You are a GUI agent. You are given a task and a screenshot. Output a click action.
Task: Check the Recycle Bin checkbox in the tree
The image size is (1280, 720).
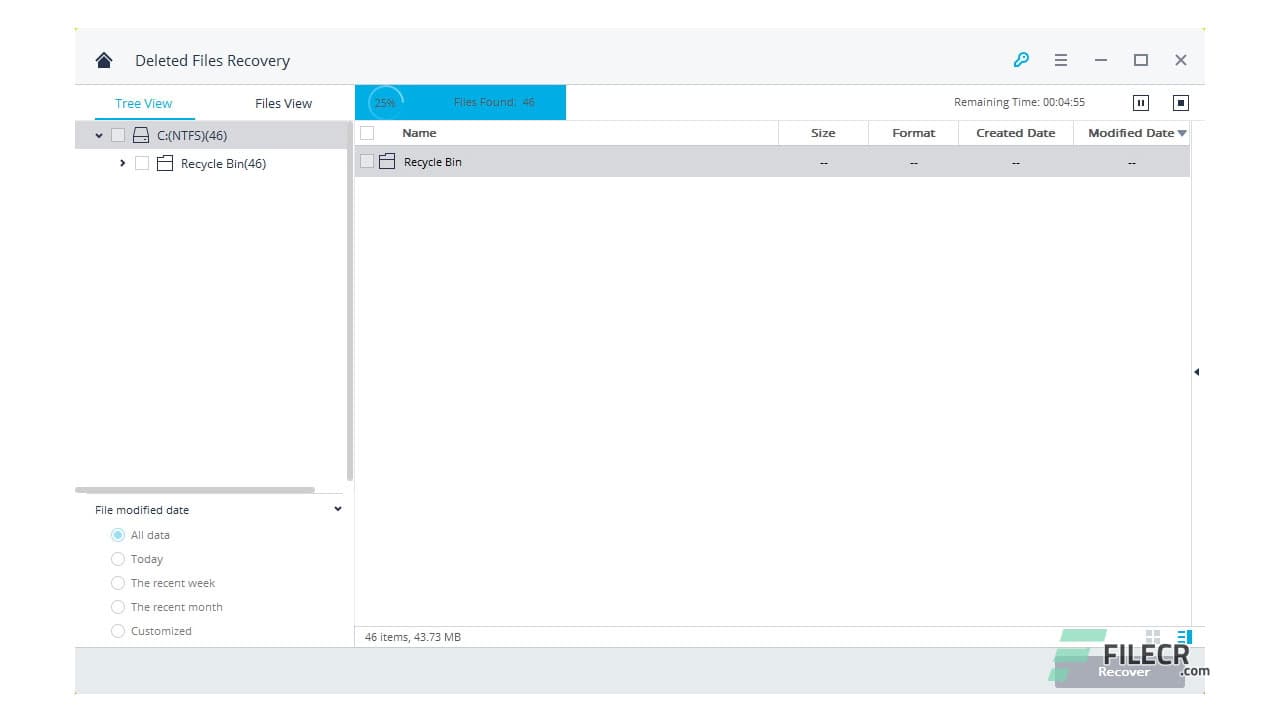(x=142, y=163)
